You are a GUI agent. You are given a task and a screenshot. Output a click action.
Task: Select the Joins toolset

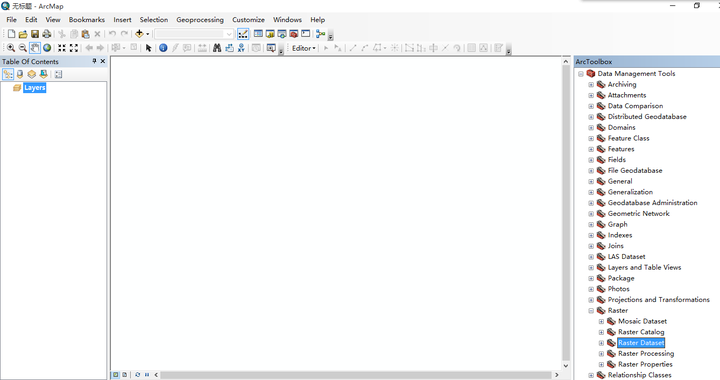(x=615, y=246)
